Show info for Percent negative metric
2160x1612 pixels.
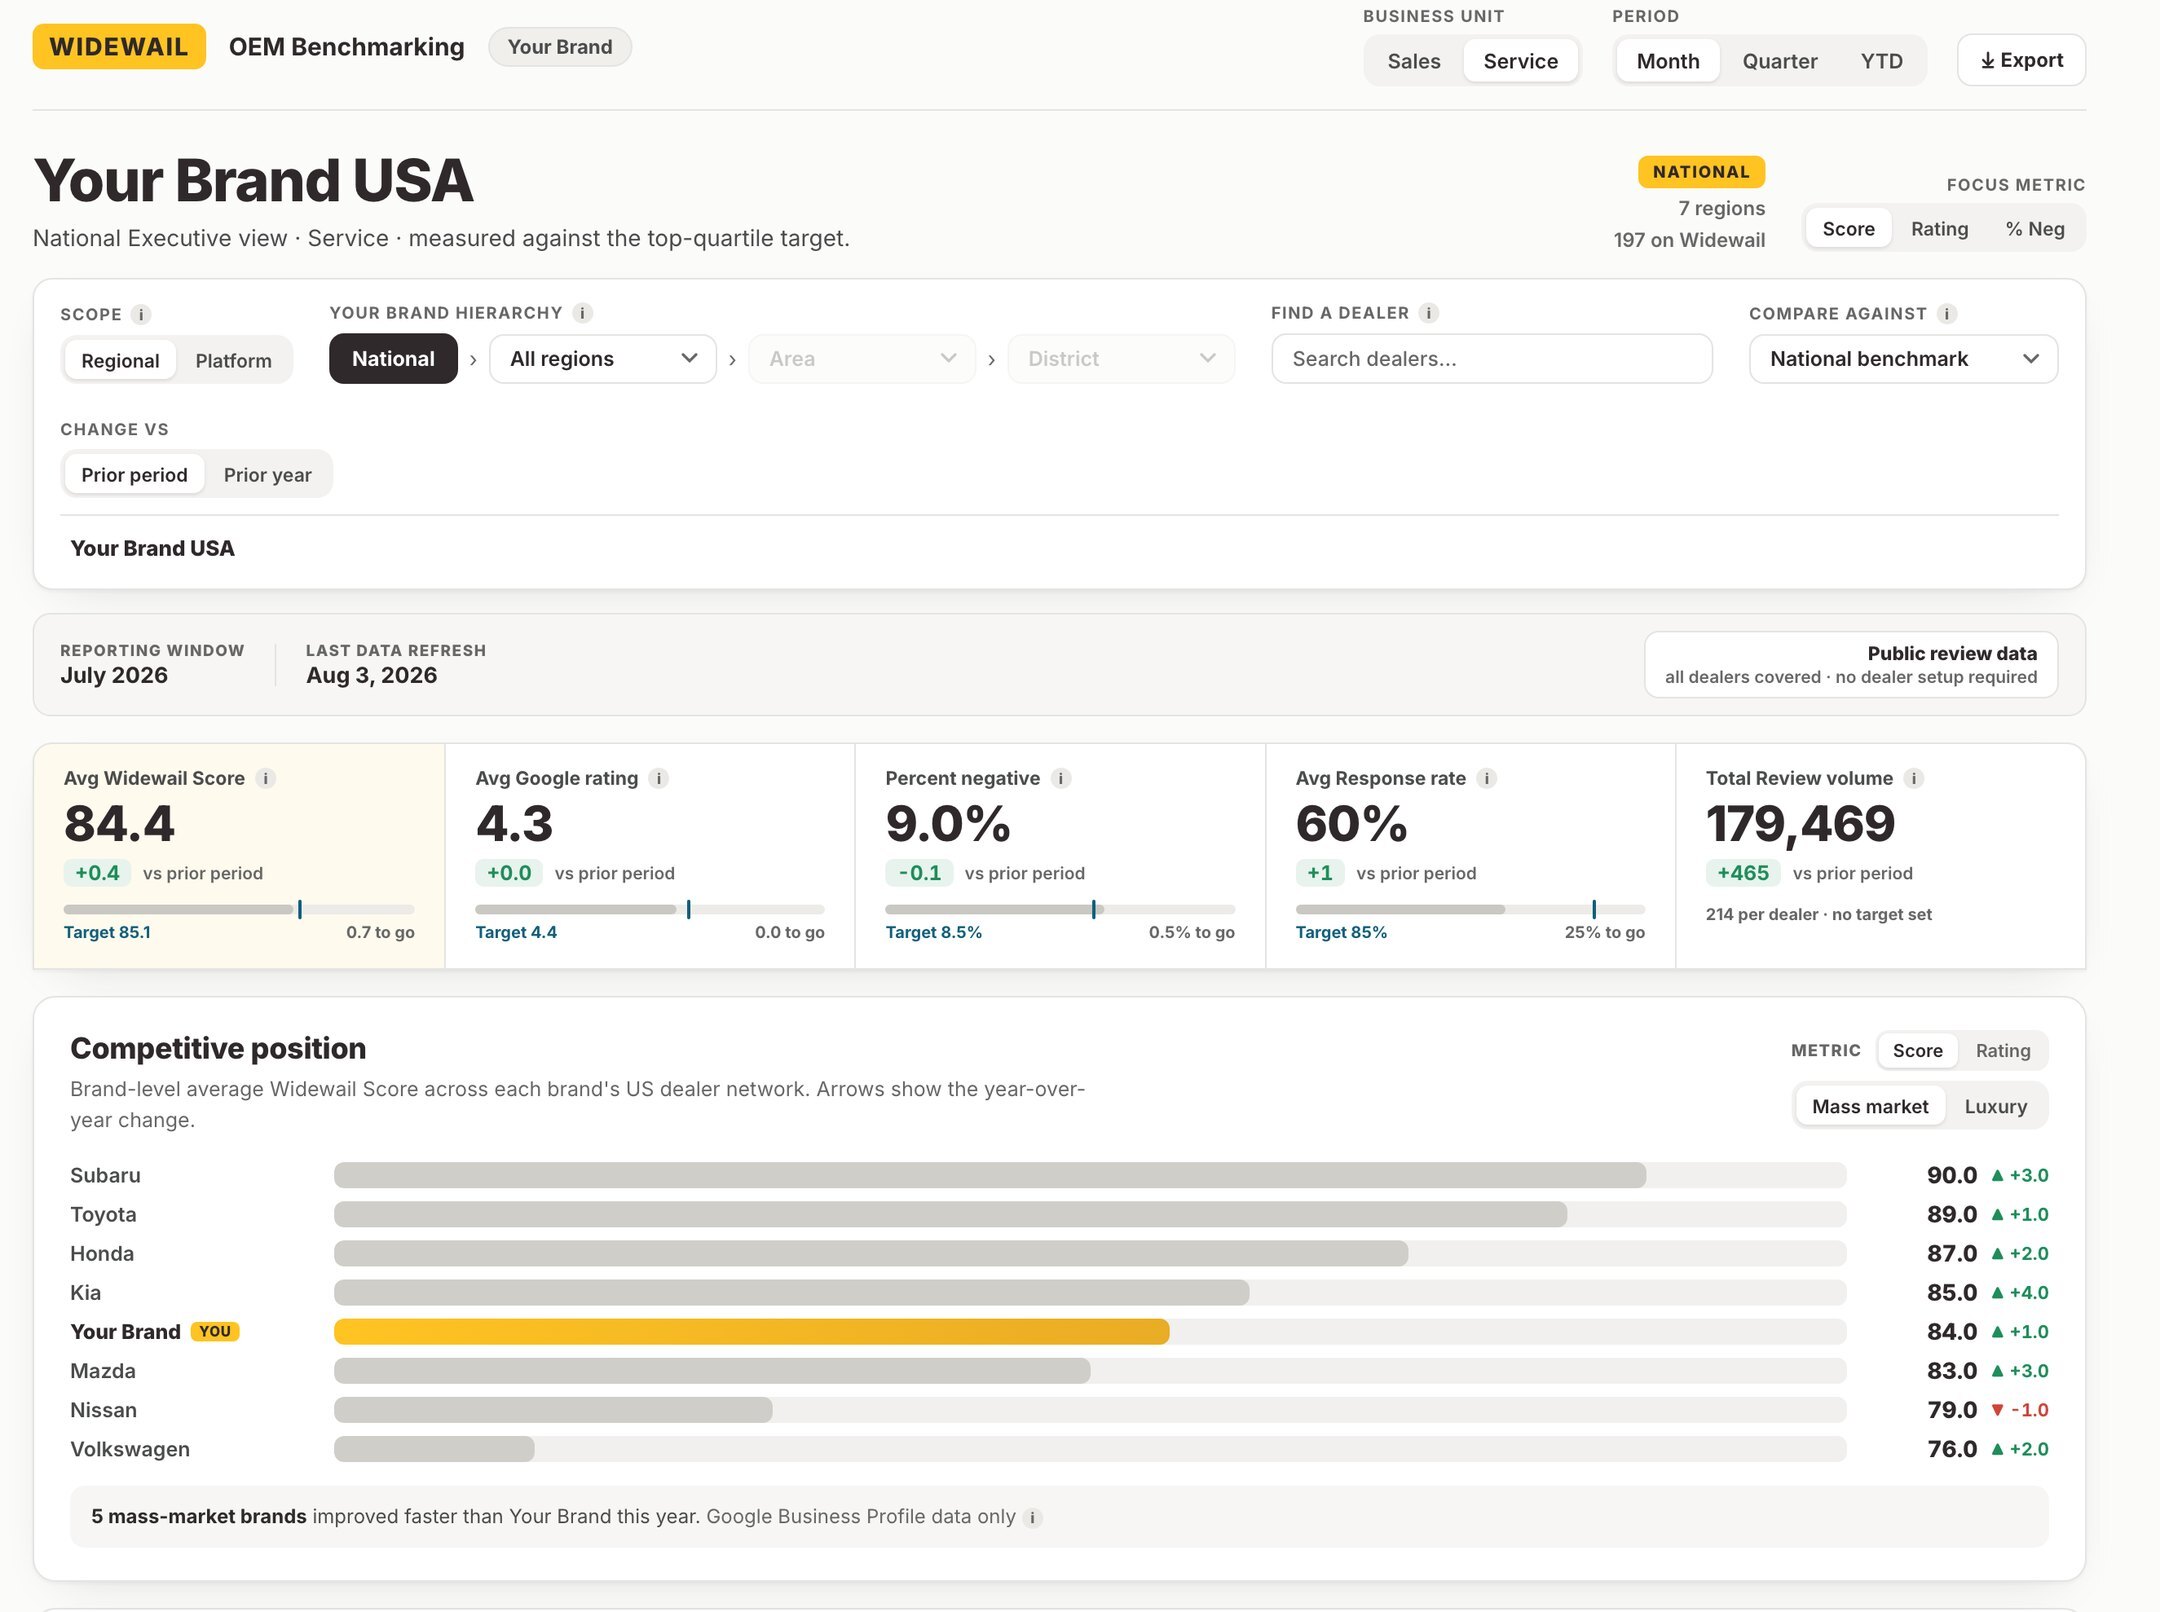pos(1061,778)
